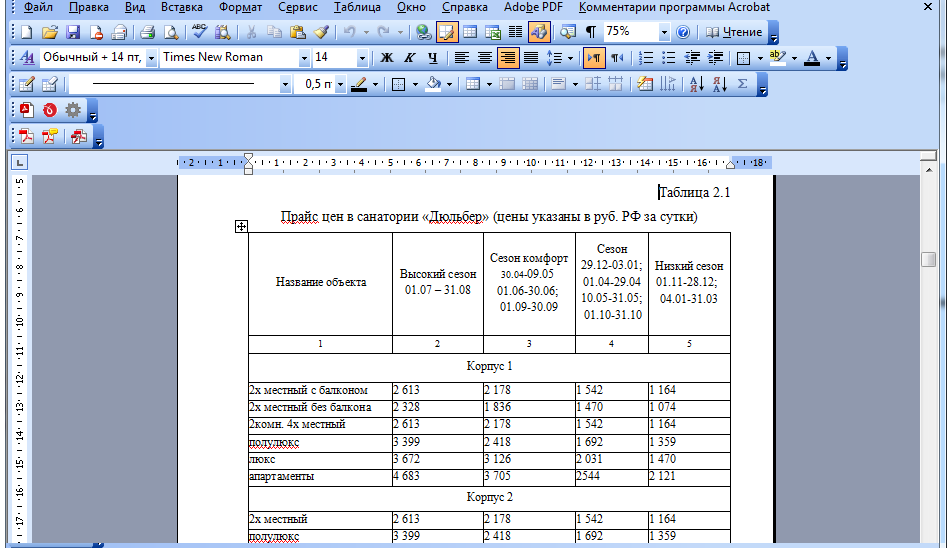Screen dimensions: 948x549
Task: Click the tab selector in the ruler corner
Action: (x=19, y=162)
